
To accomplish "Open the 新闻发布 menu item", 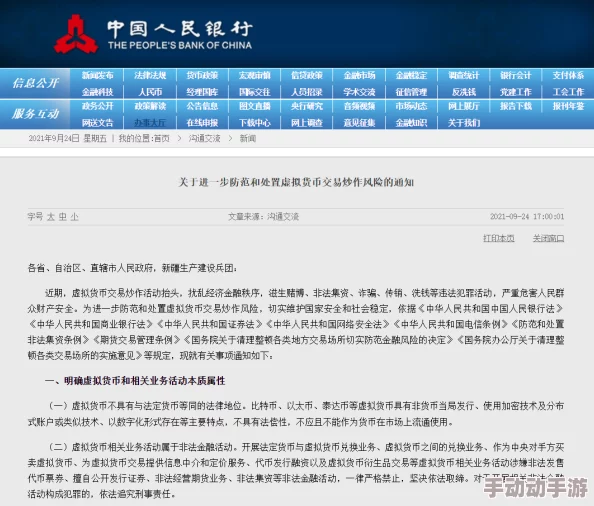I will click(97, 75).
